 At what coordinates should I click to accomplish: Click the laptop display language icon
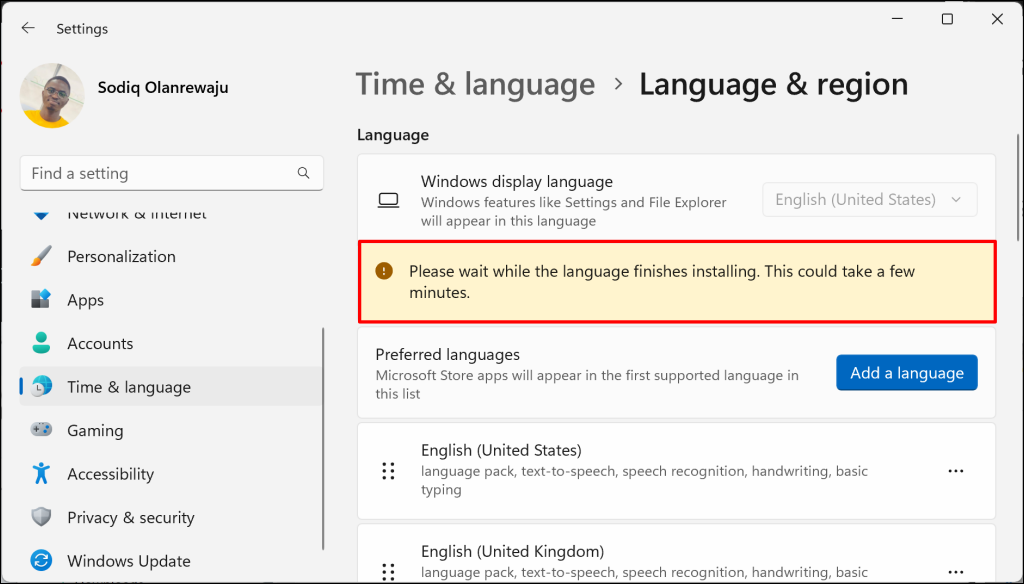coord(389,200)
